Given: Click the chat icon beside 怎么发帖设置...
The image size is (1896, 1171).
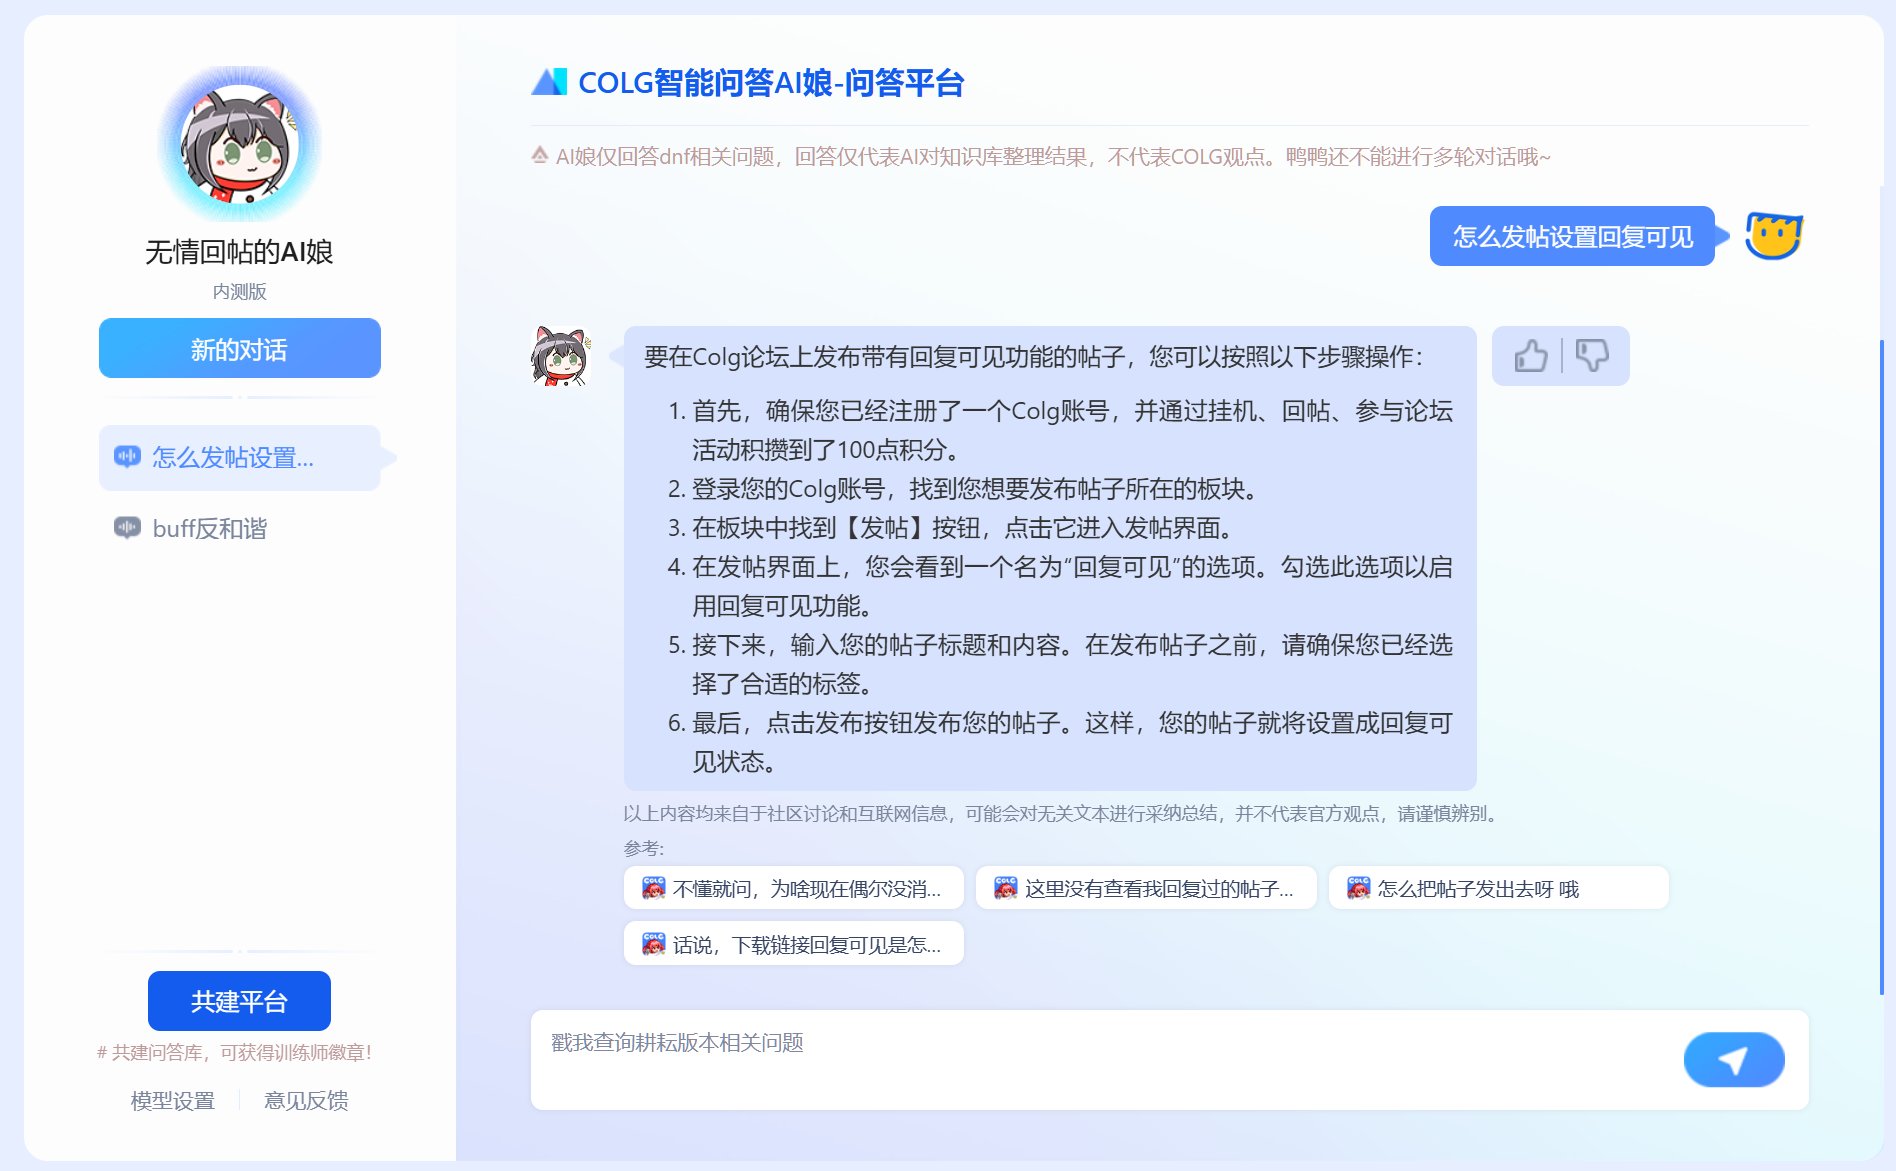Looking at the screenshot, I should (127, 457).
